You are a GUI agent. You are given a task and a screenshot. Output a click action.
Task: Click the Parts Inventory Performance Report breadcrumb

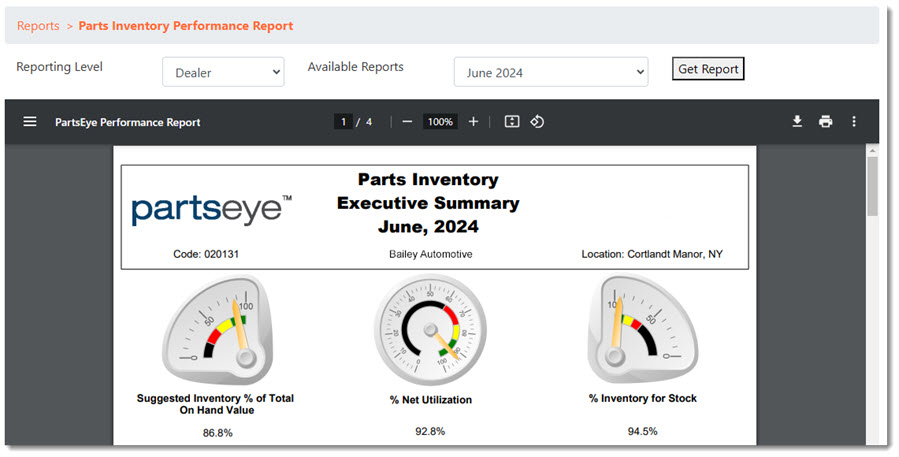186,26
